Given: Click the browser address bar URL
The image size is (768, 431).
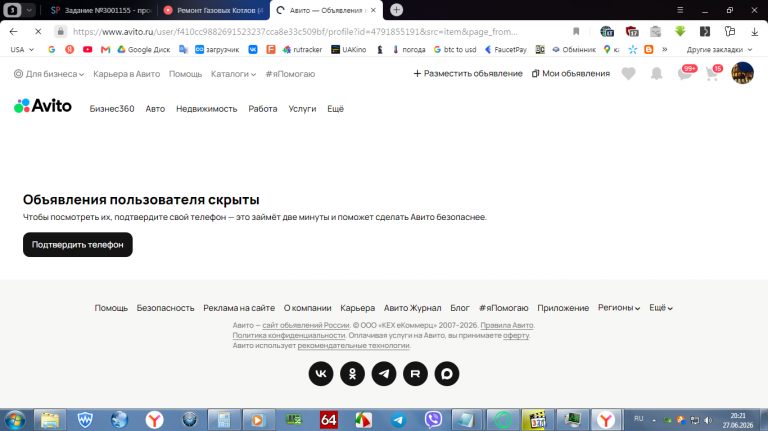Looking at the screenshot, I should 295,31.
